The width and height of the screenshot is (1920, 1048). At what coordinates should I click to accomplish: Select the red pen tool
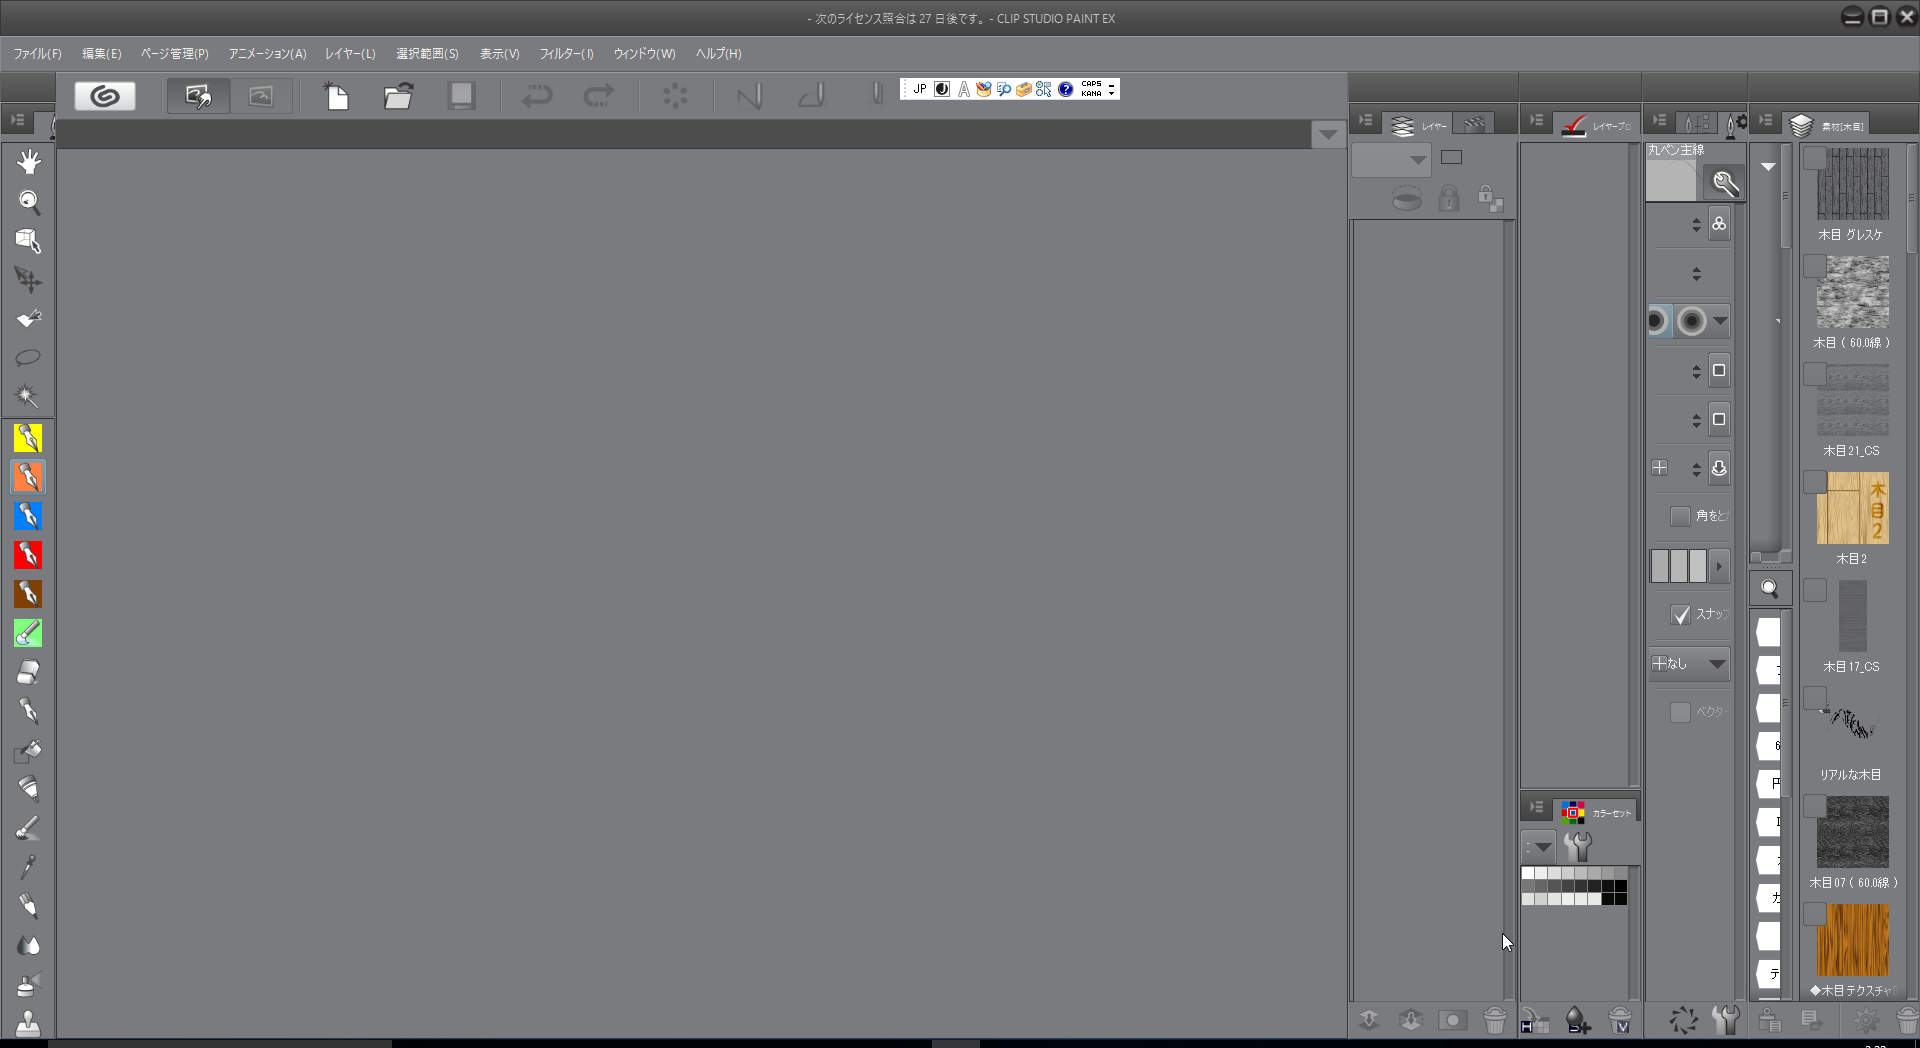28,555
